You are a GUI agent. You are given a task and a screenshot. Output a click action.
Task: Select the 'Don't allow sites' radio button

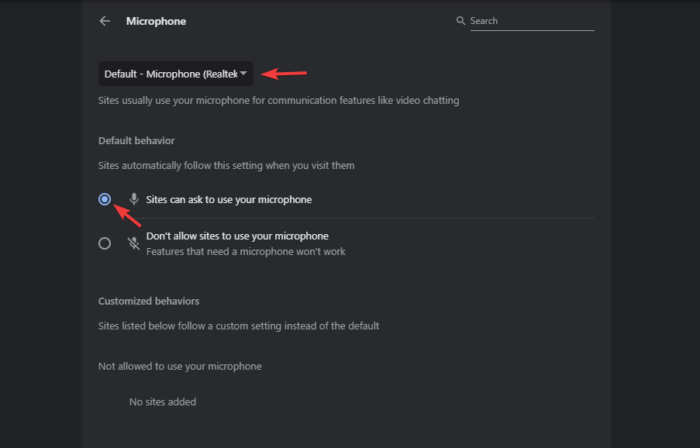105,243
